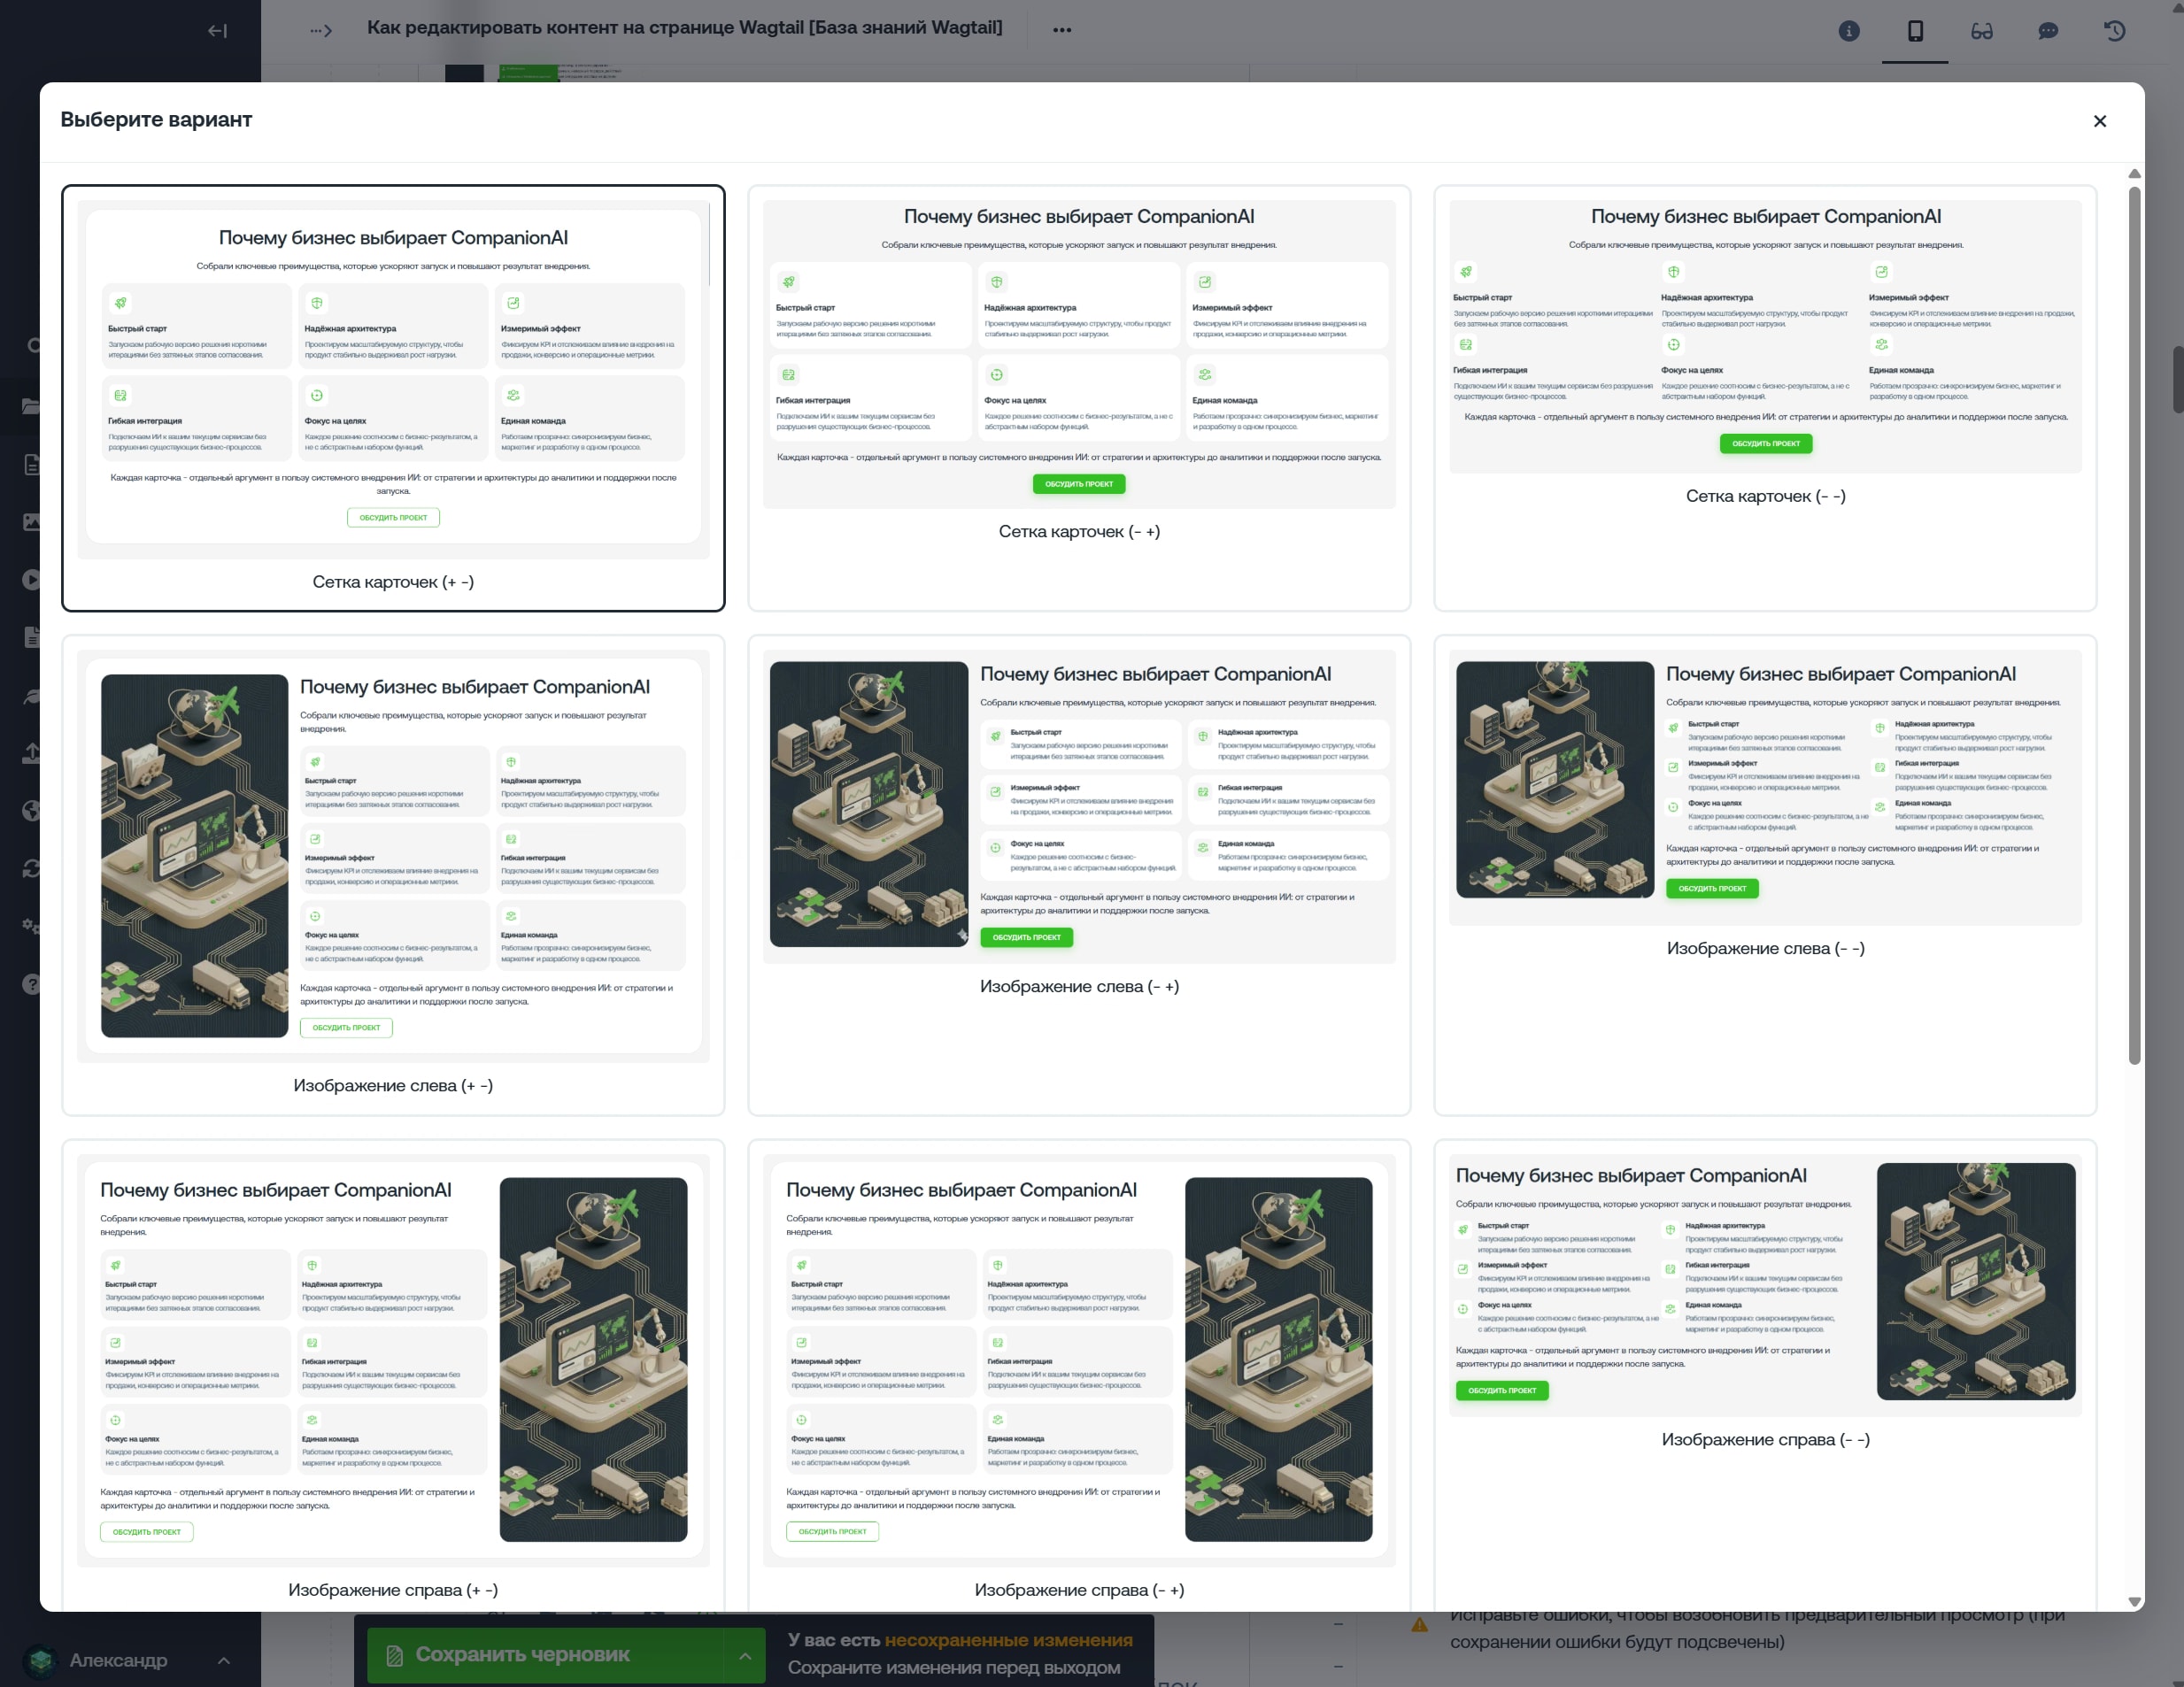The height and width of the screenshot is (1687, 2184).
Task: Click the dialog scrollbar down arrow
Action: click(2134, 1601)
